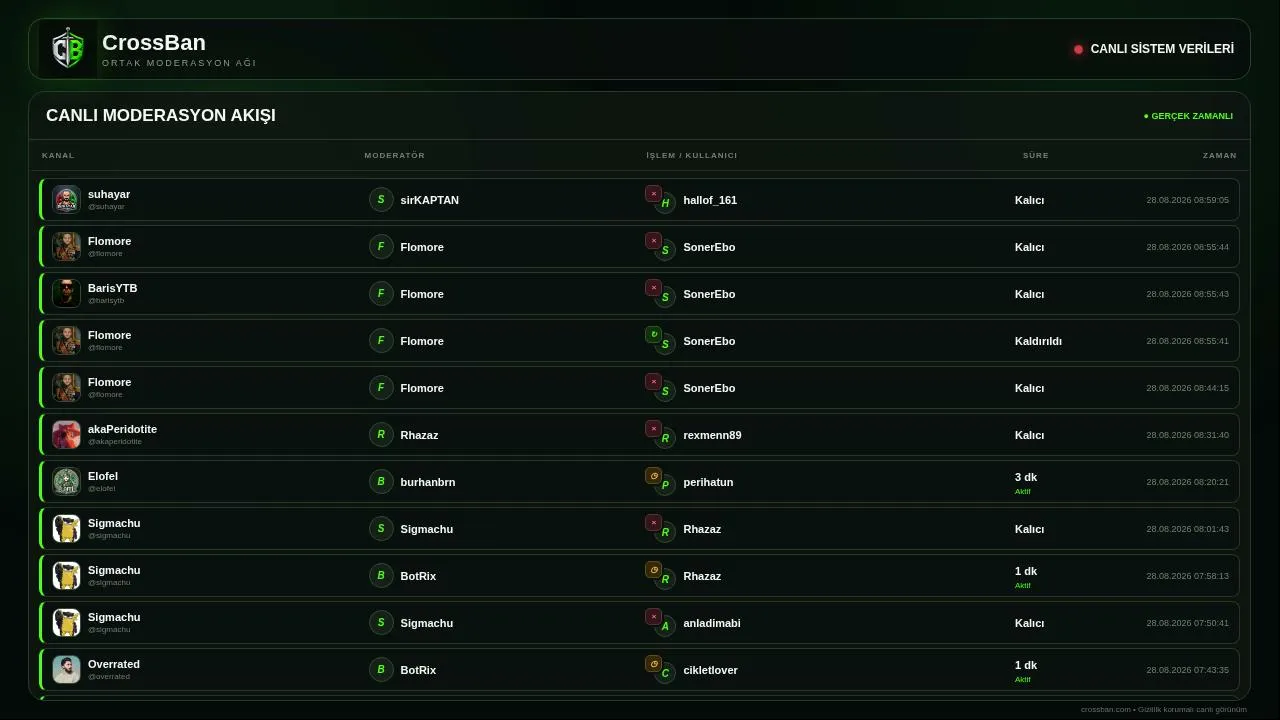The width and height of the screenshot is (1280, 720).
Task: Click timeout icon beside perihatun
Action: pos(653,475)
